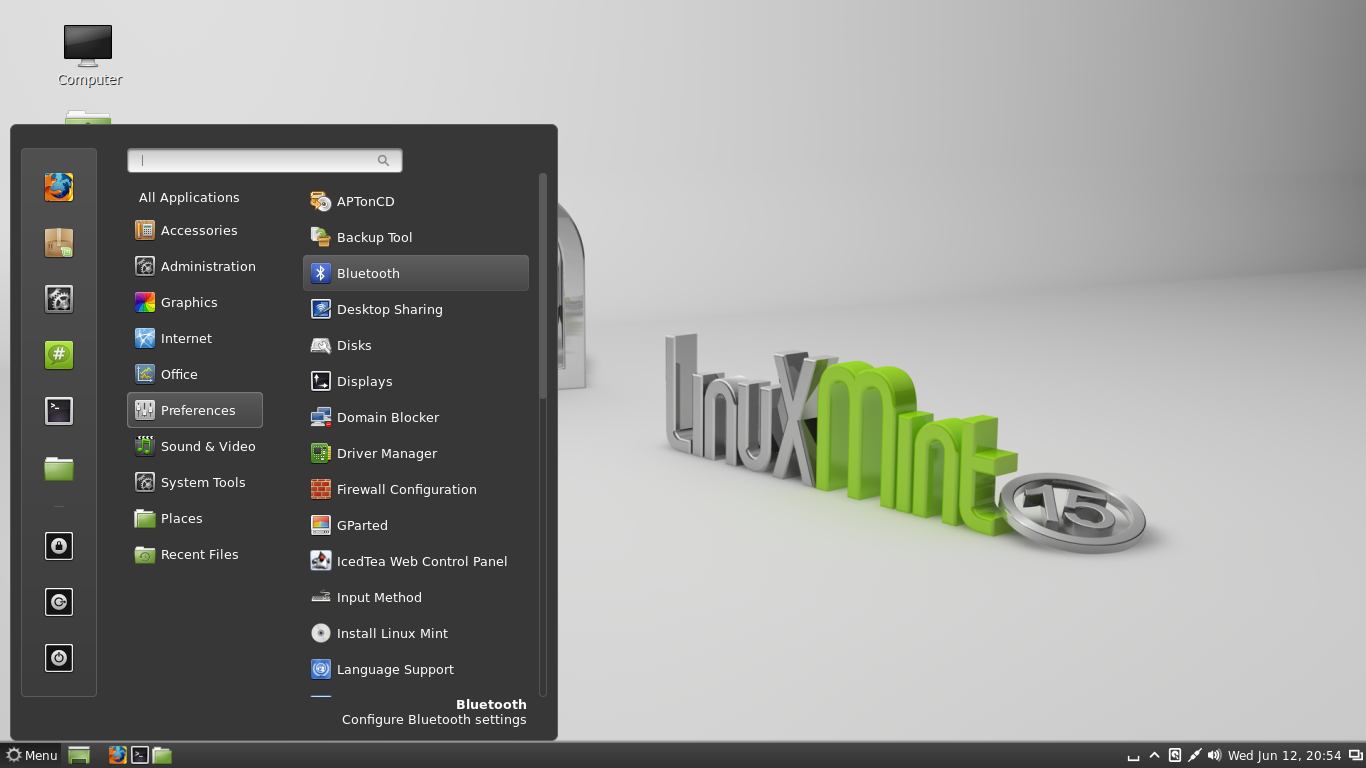Click the upward caret icon in the system tray
The width and height of the screenshot is (1366, 768).
coord(1155,755)
